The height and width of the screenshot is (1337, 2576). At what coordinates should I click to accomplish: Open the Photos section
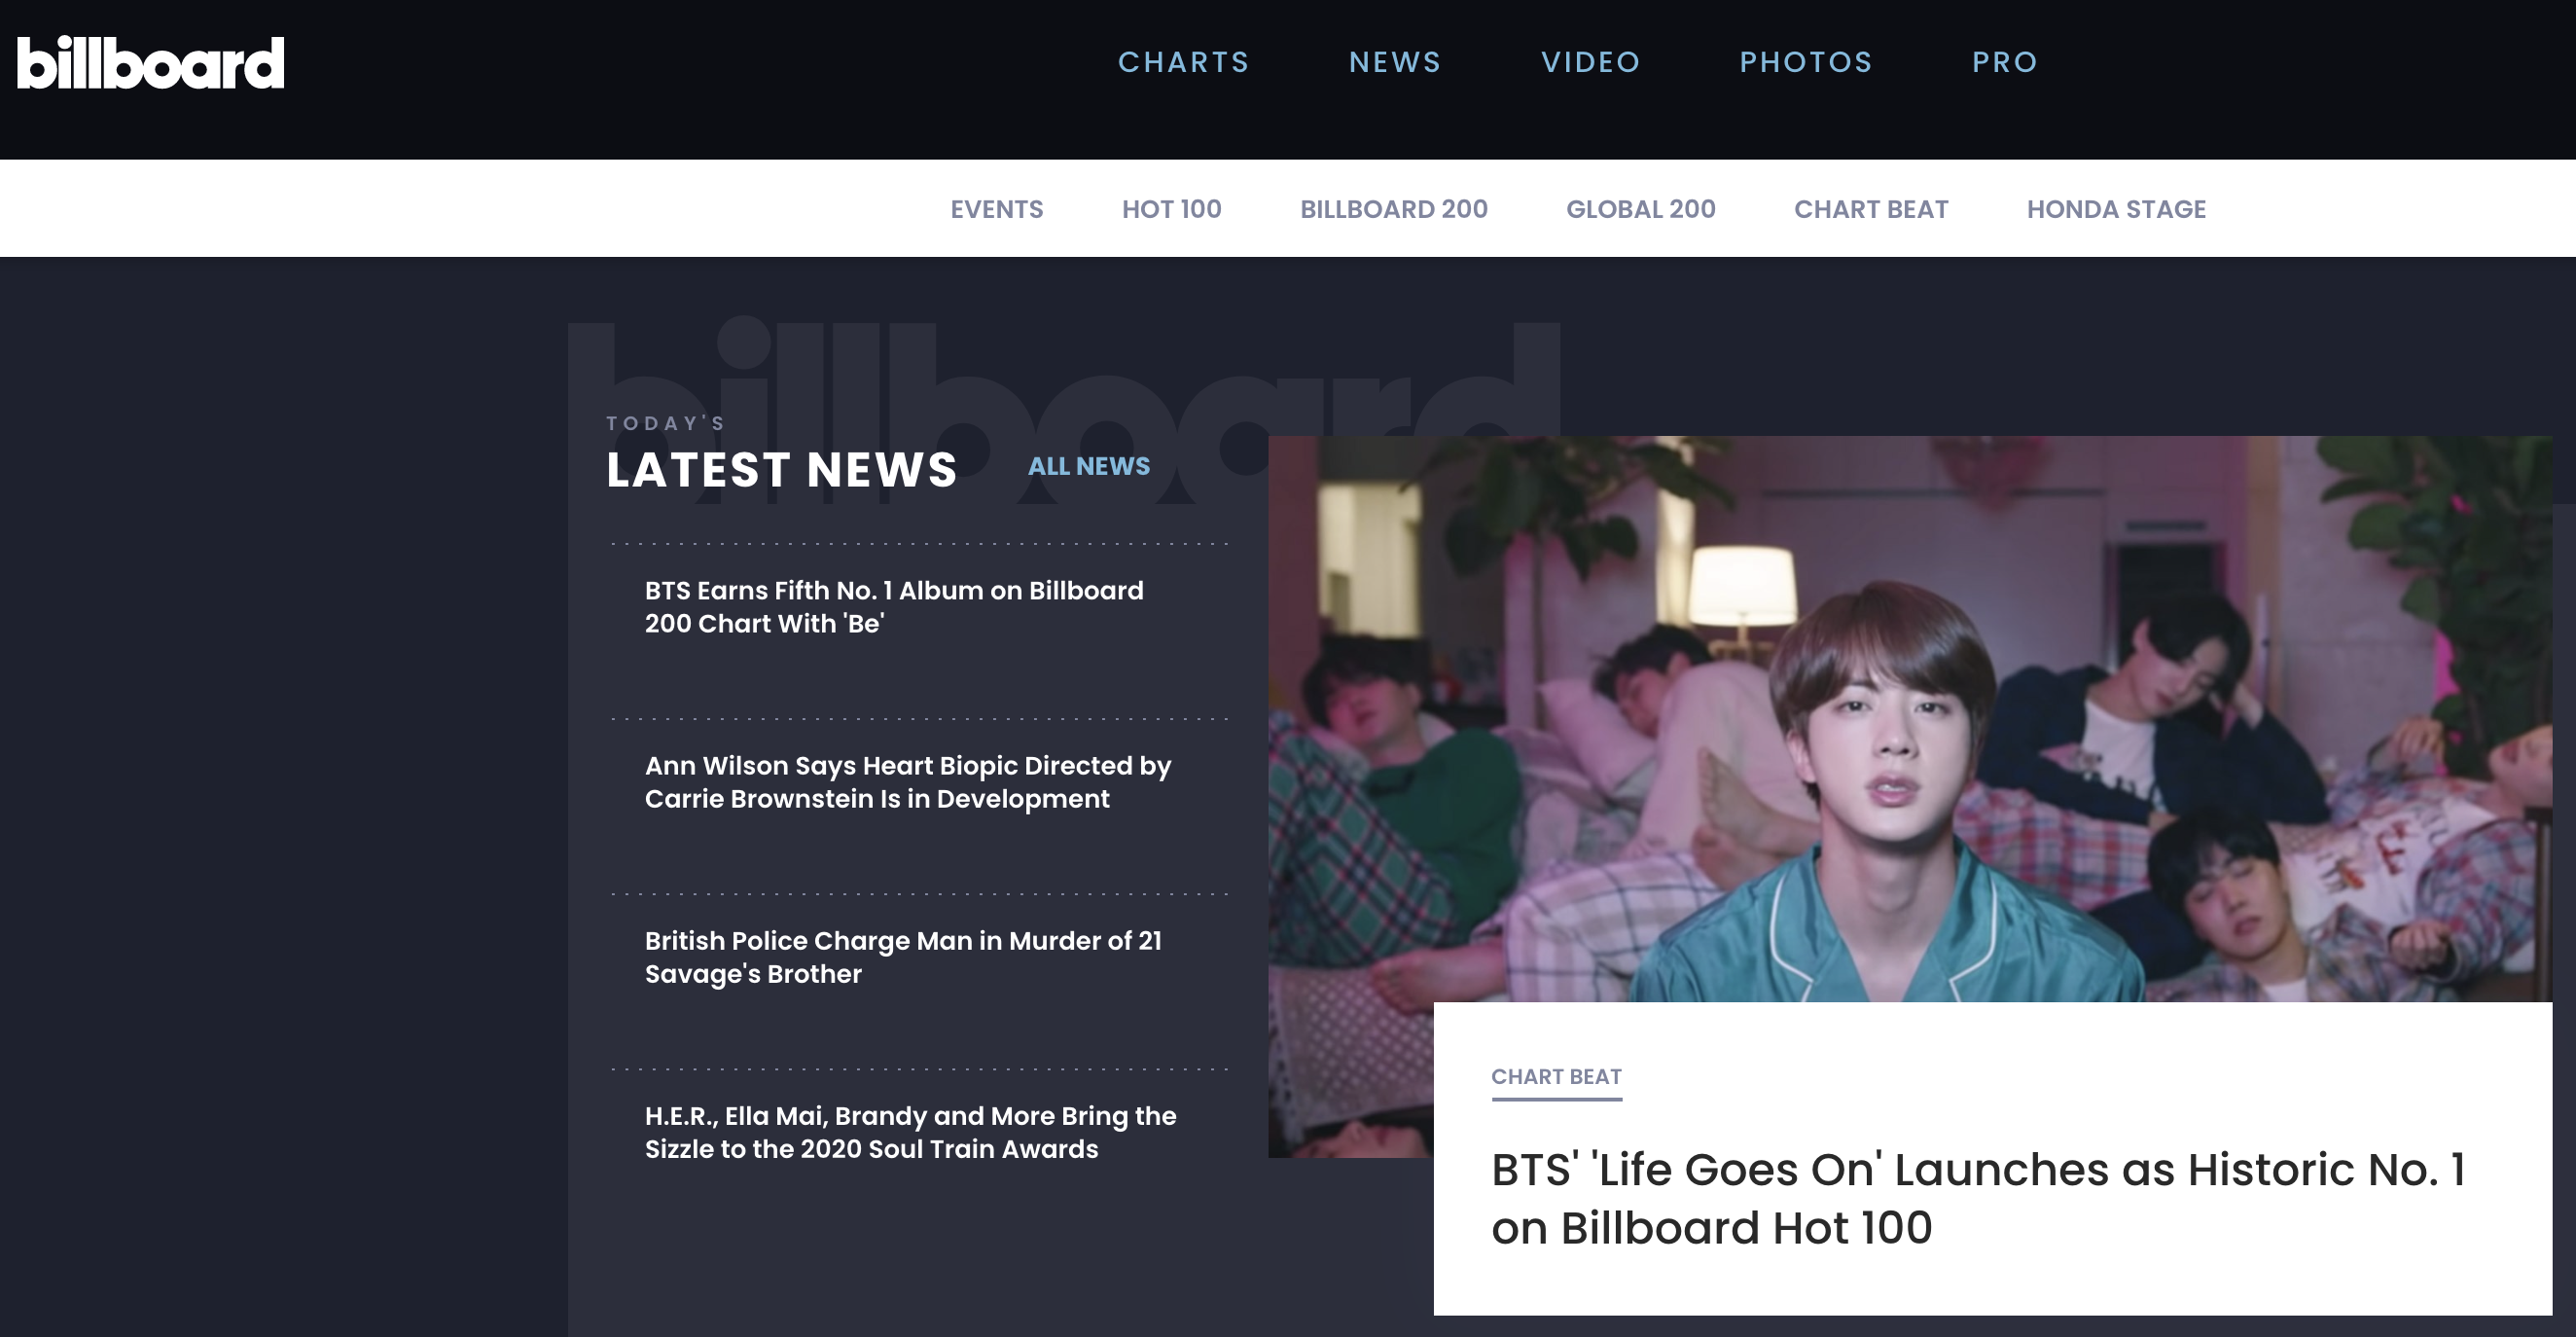tap(1805, 62)
